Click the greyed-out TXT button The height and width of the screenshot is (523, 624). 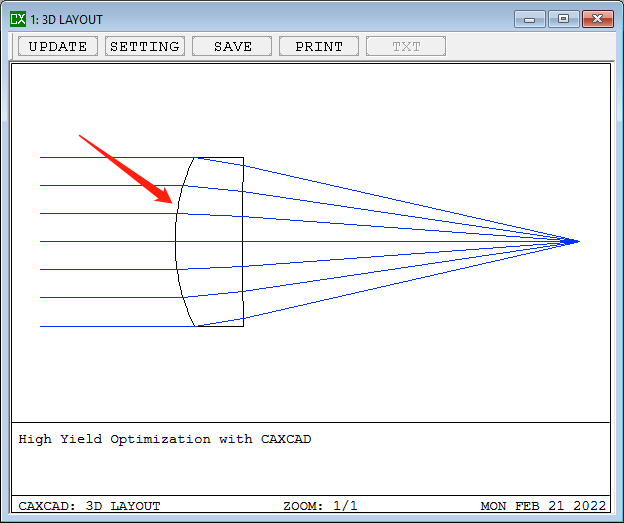[x=406, y=46]
